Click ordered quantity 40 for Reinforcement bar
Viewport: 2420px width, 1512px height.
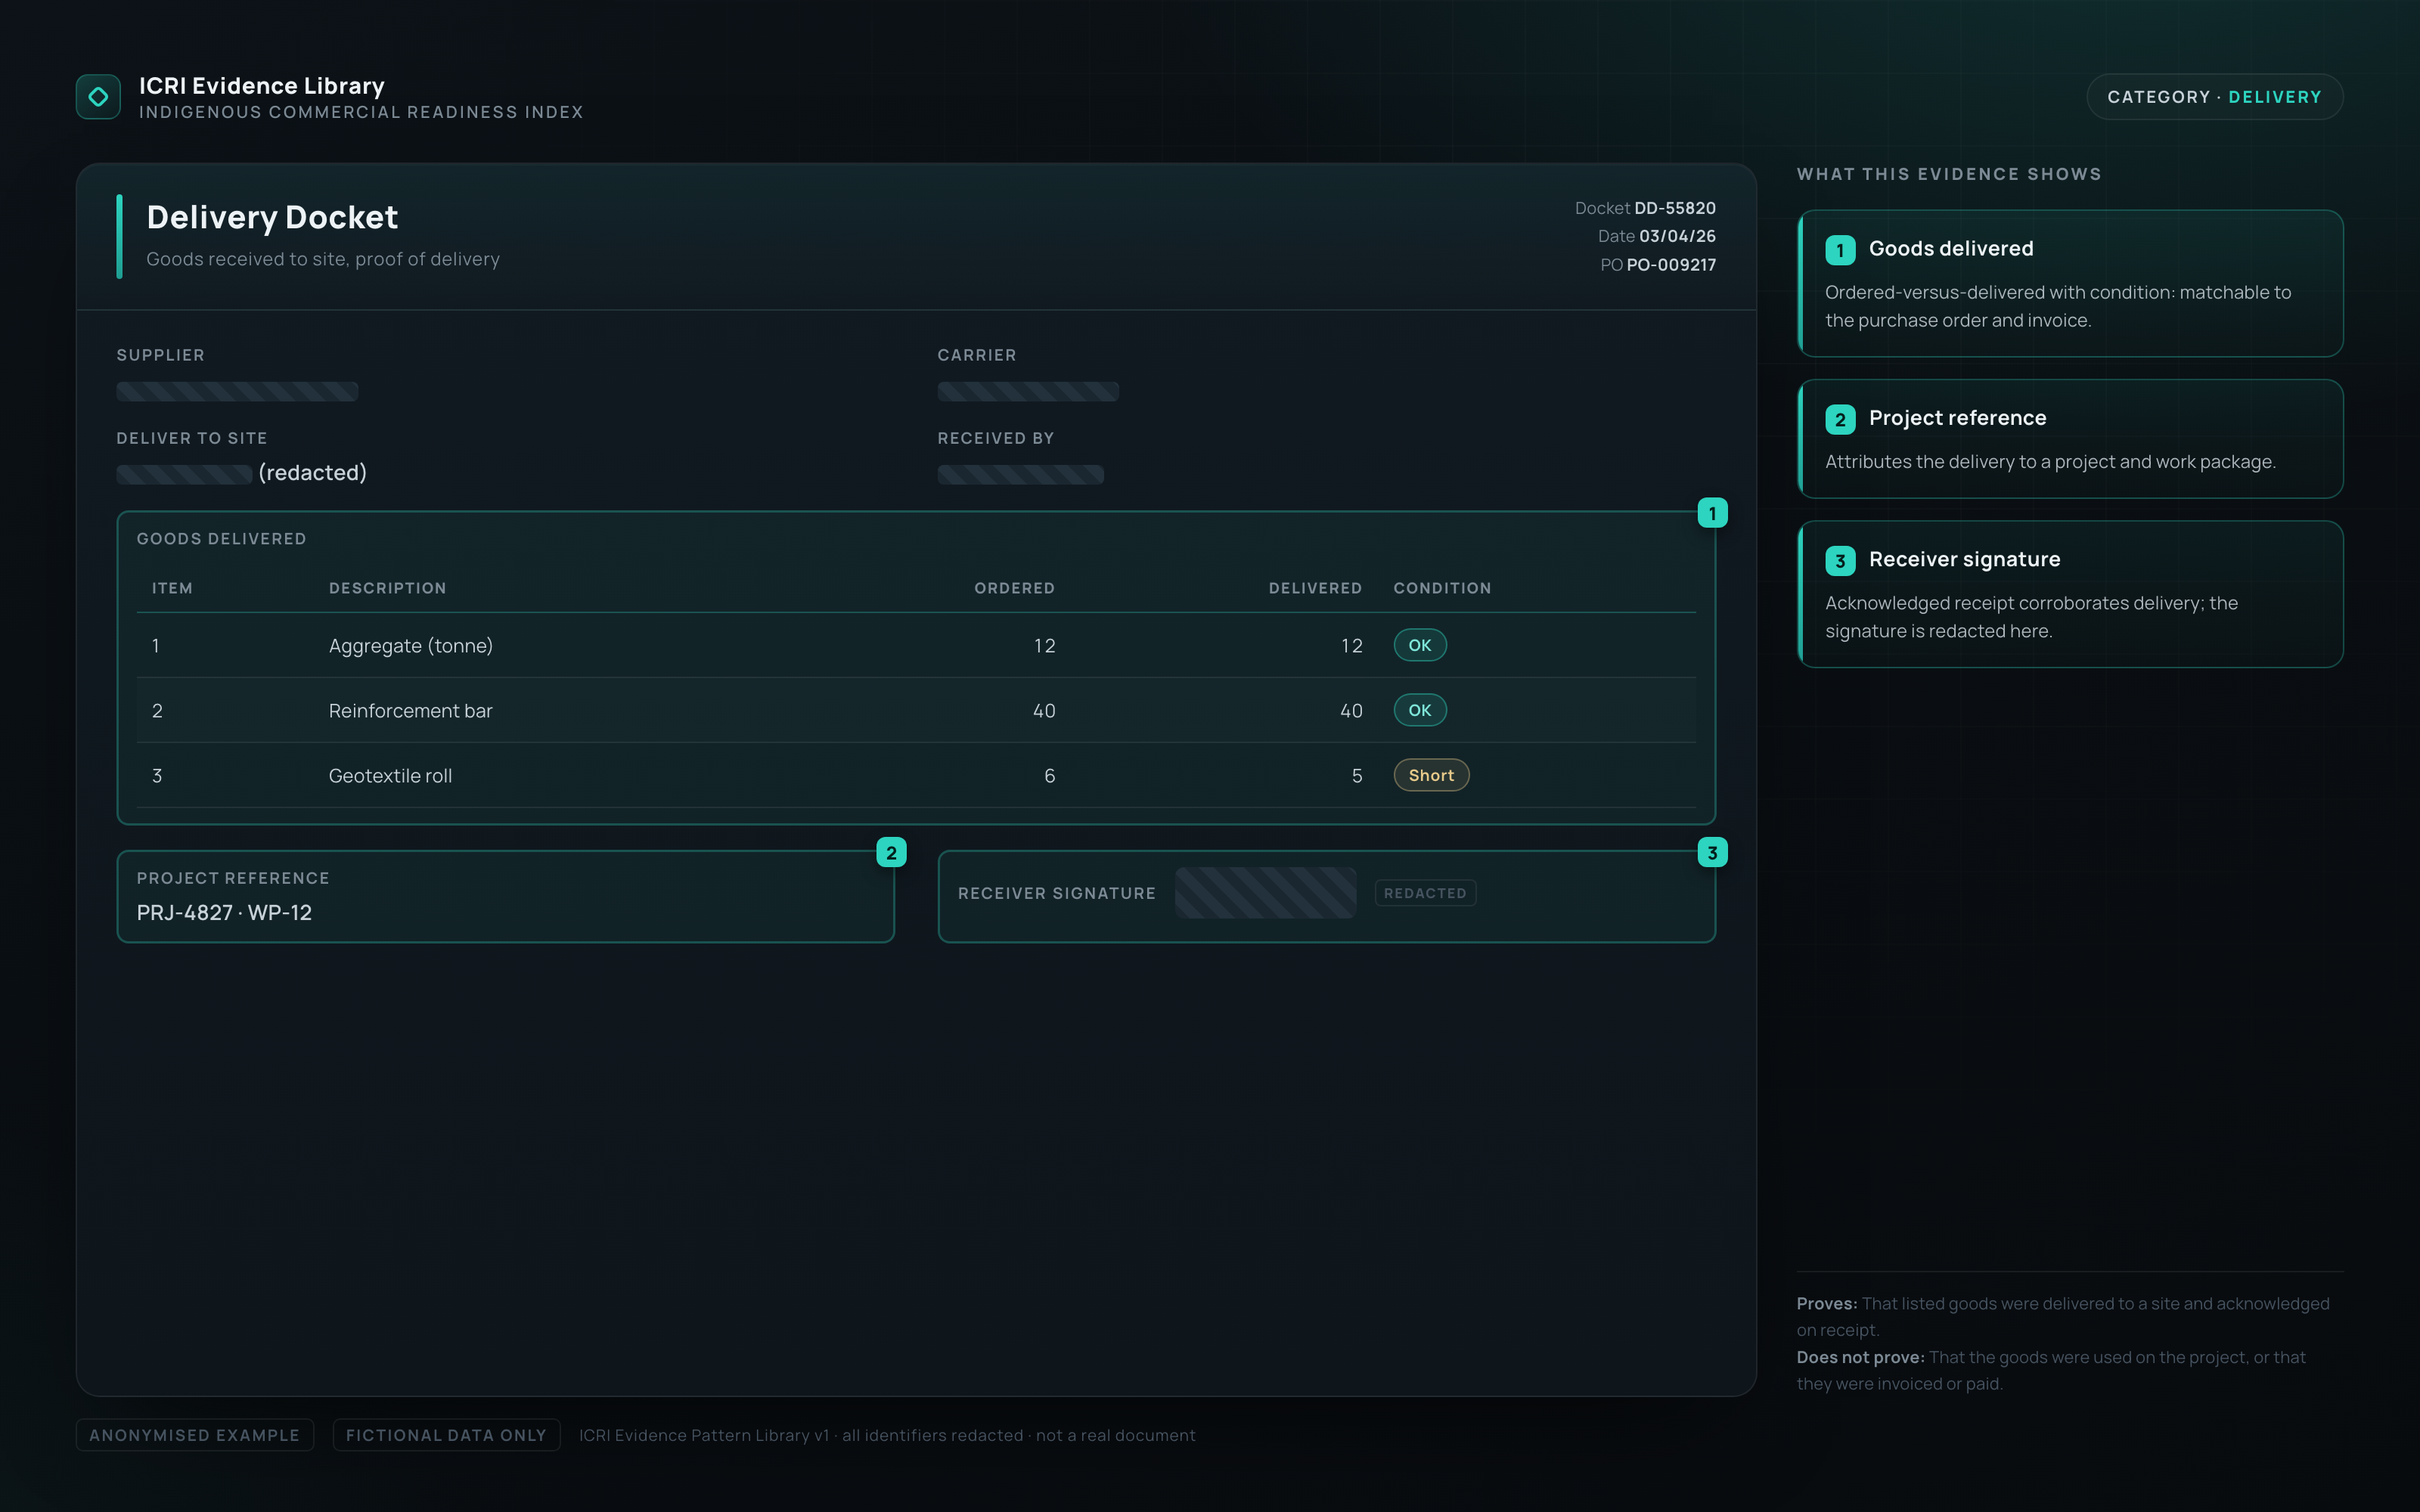coord(1044,711)
